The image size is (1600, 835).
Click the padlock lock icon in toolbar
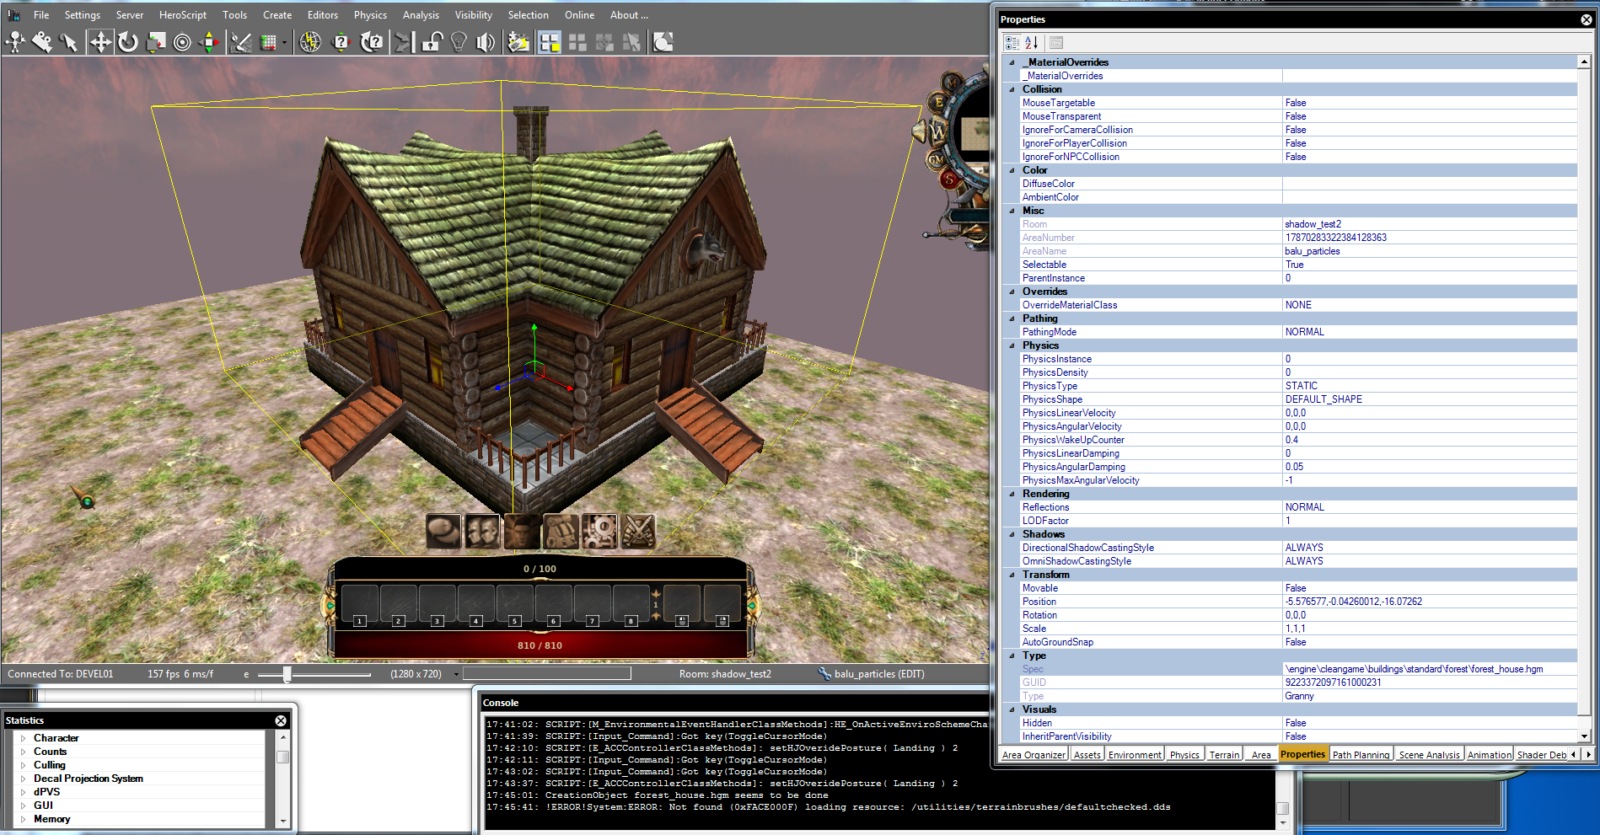[x=432, y=42]
